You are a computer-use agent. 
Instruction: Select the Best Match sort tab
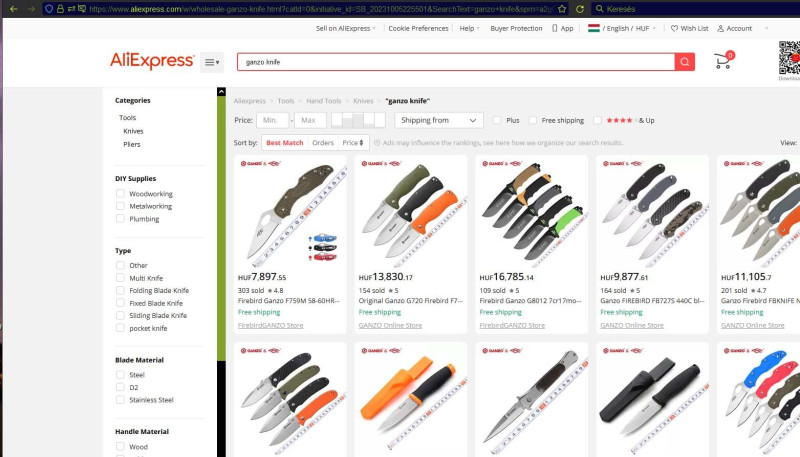coord(285,143)
